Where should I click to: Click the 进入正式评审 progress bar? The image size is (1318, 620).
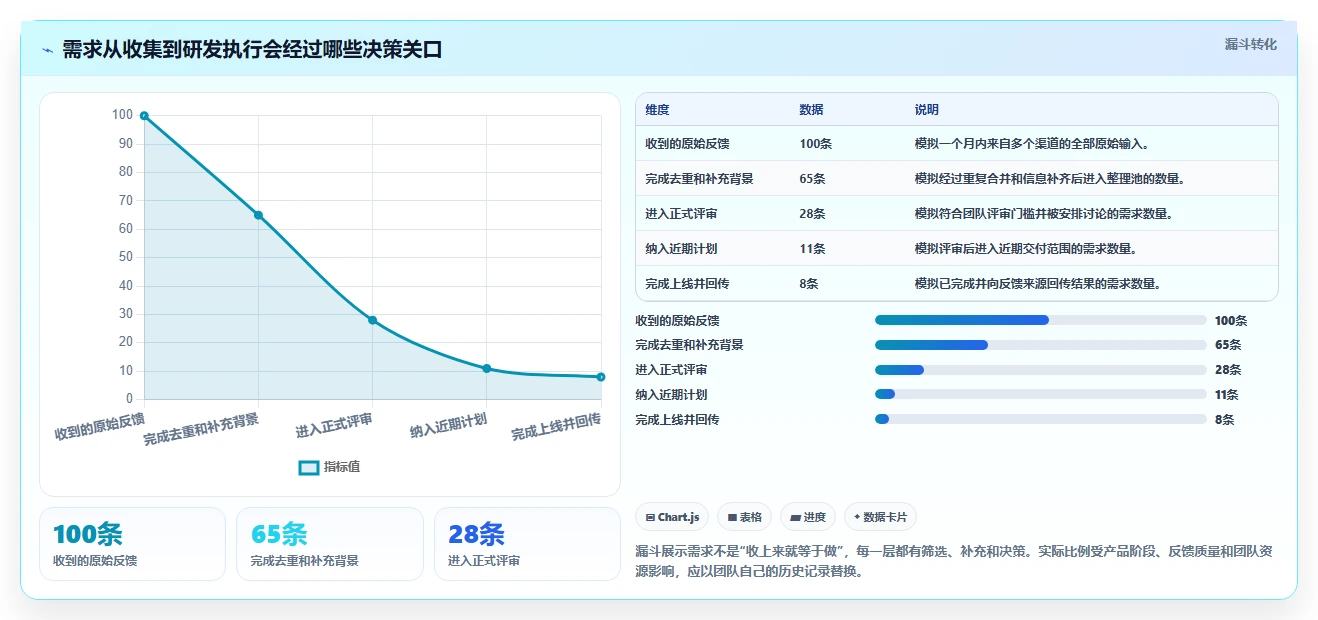click(1040, 370)
